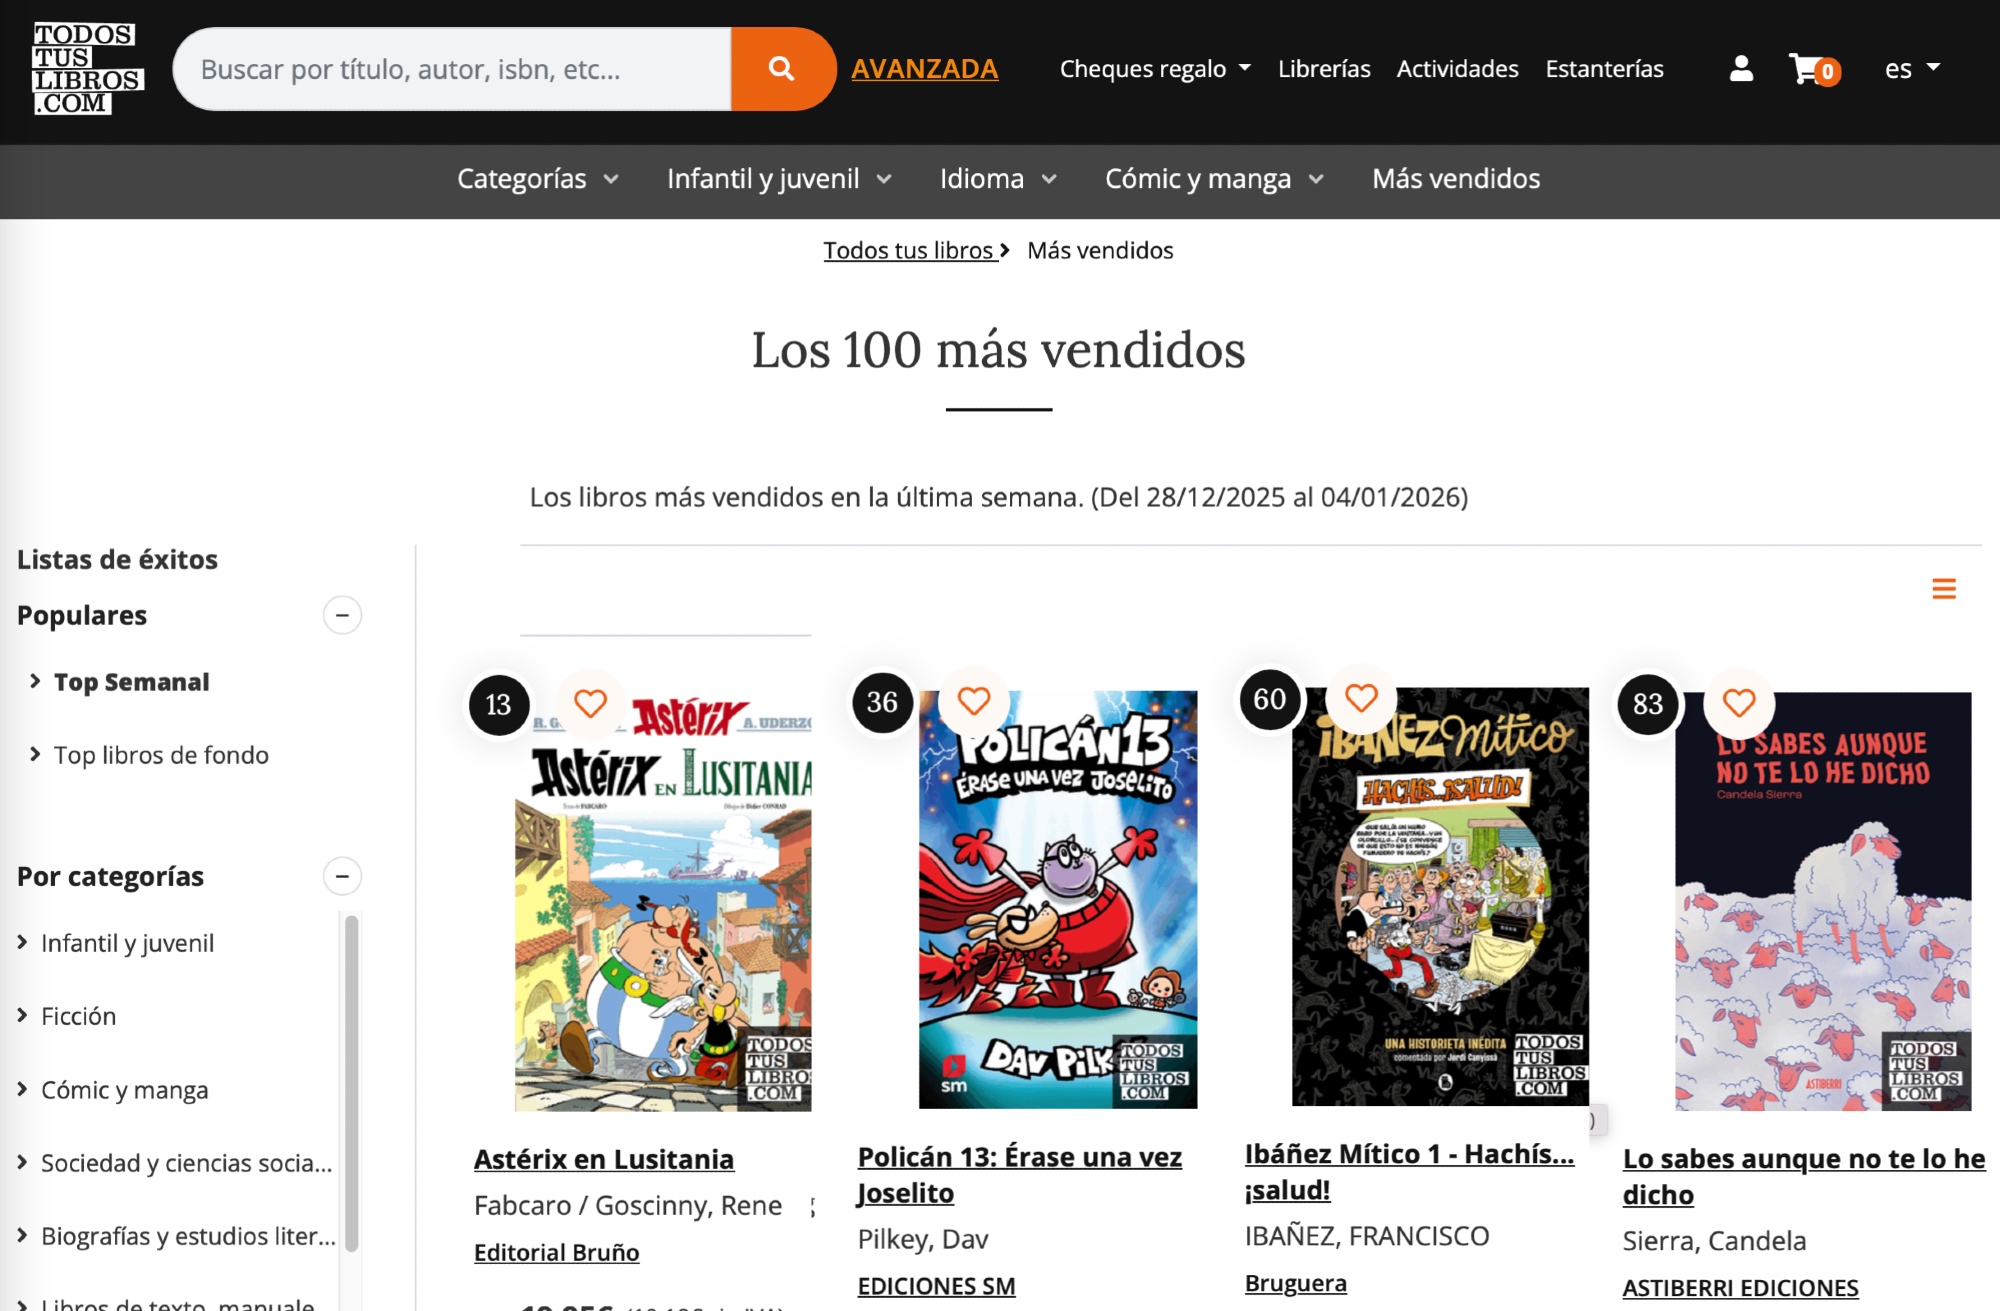
Task: Open the Cheques regalo dropdown
Action: point(1155,69)
